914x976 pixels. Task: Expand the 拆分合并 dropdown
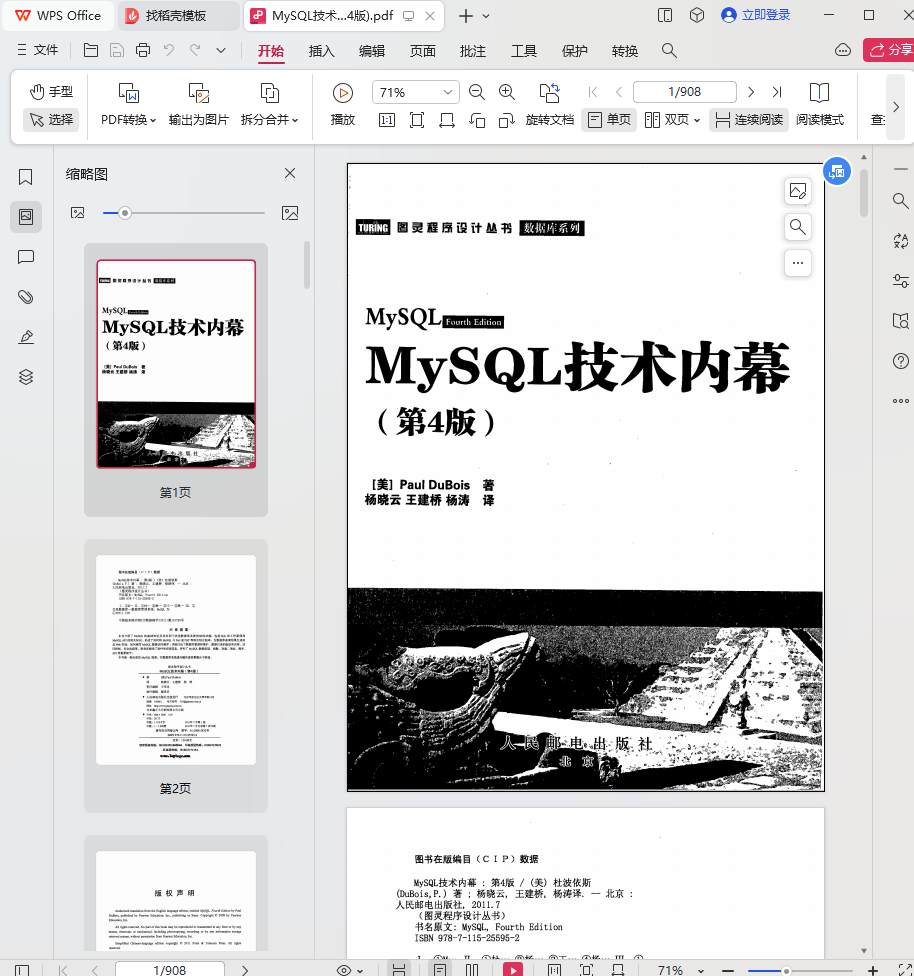tap(270, 119)
